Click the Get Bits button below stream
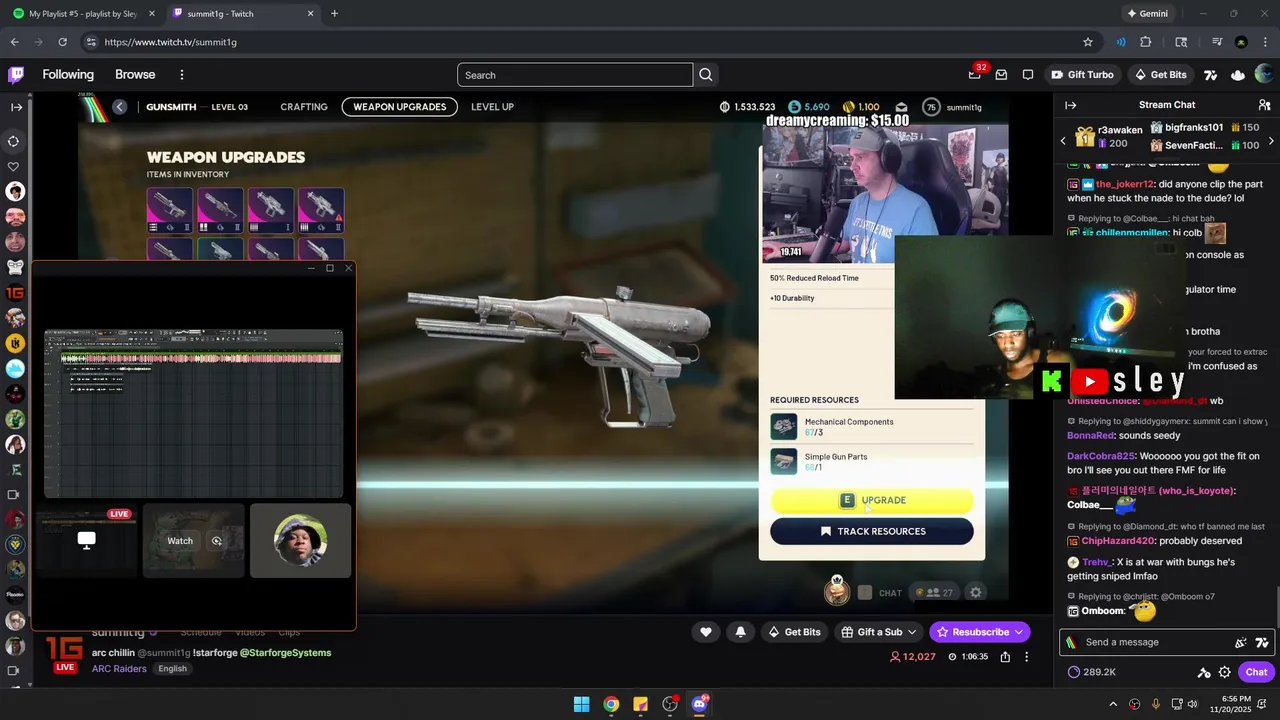 click(x=794, y=632)
